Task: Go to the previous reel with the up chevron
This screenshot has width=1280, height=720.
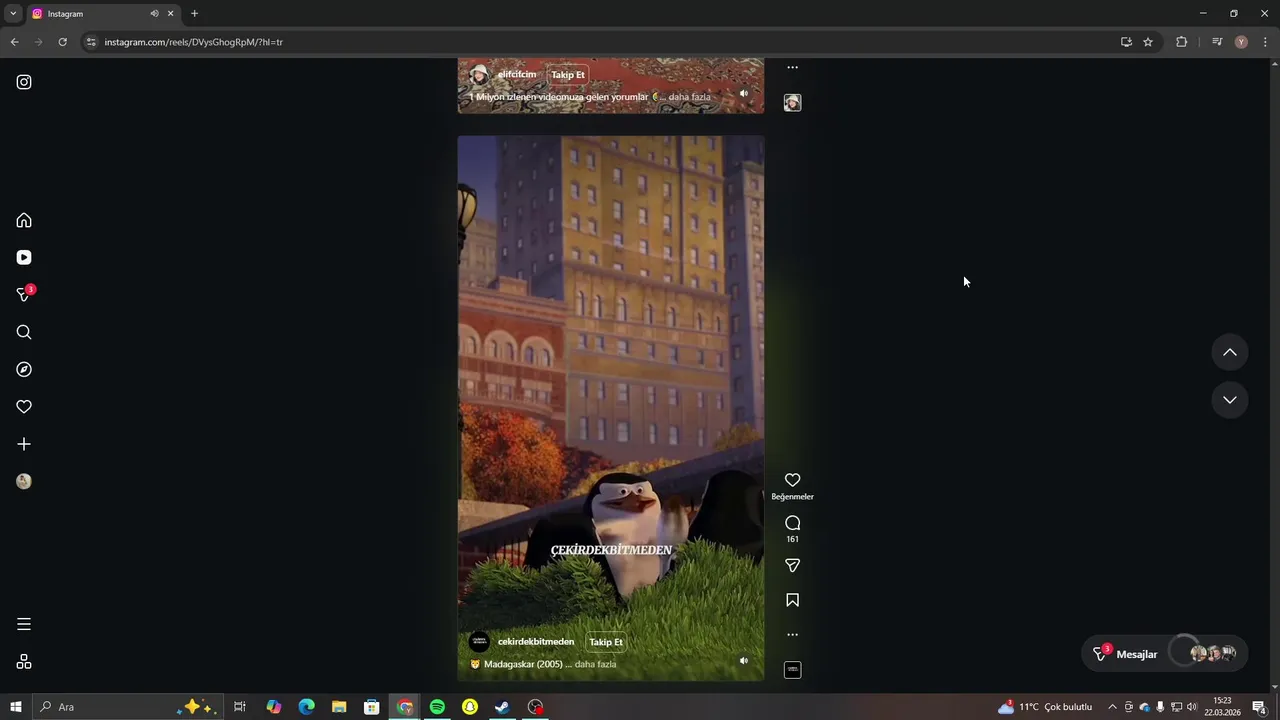Action: 1230,352
